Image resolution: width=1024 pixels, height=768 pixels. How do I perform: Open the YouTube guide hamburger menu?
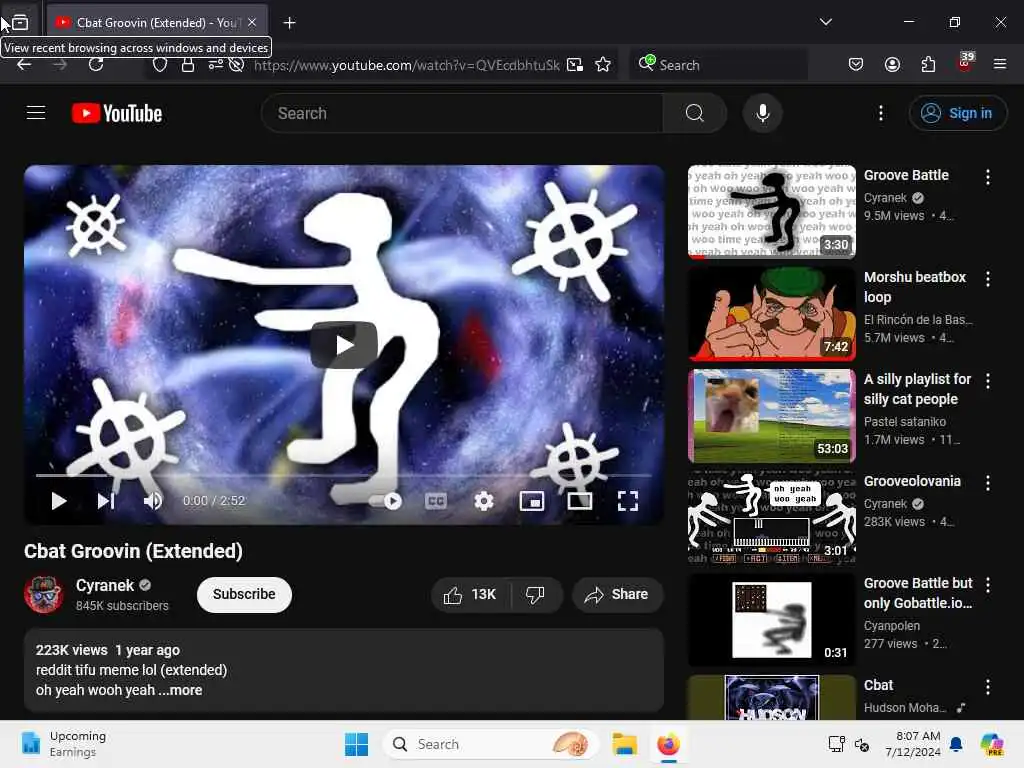pos(36,113)
